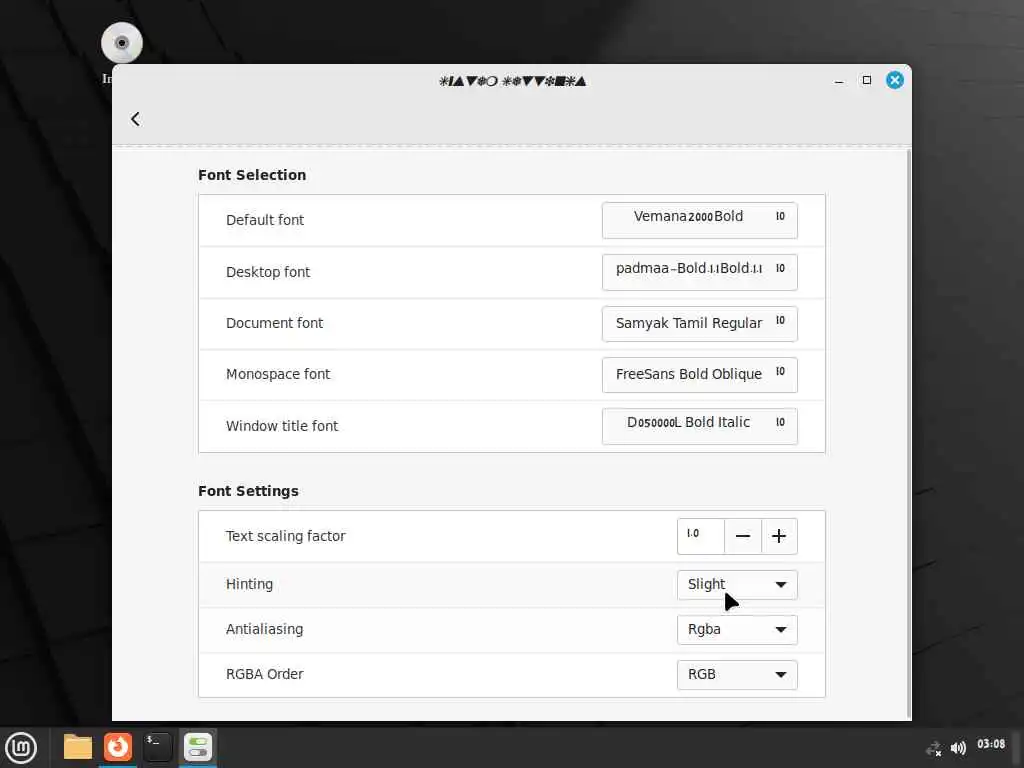Screen dimensions: 1024x768
Task: Minimize the settings window
Action: pos(839,81)
